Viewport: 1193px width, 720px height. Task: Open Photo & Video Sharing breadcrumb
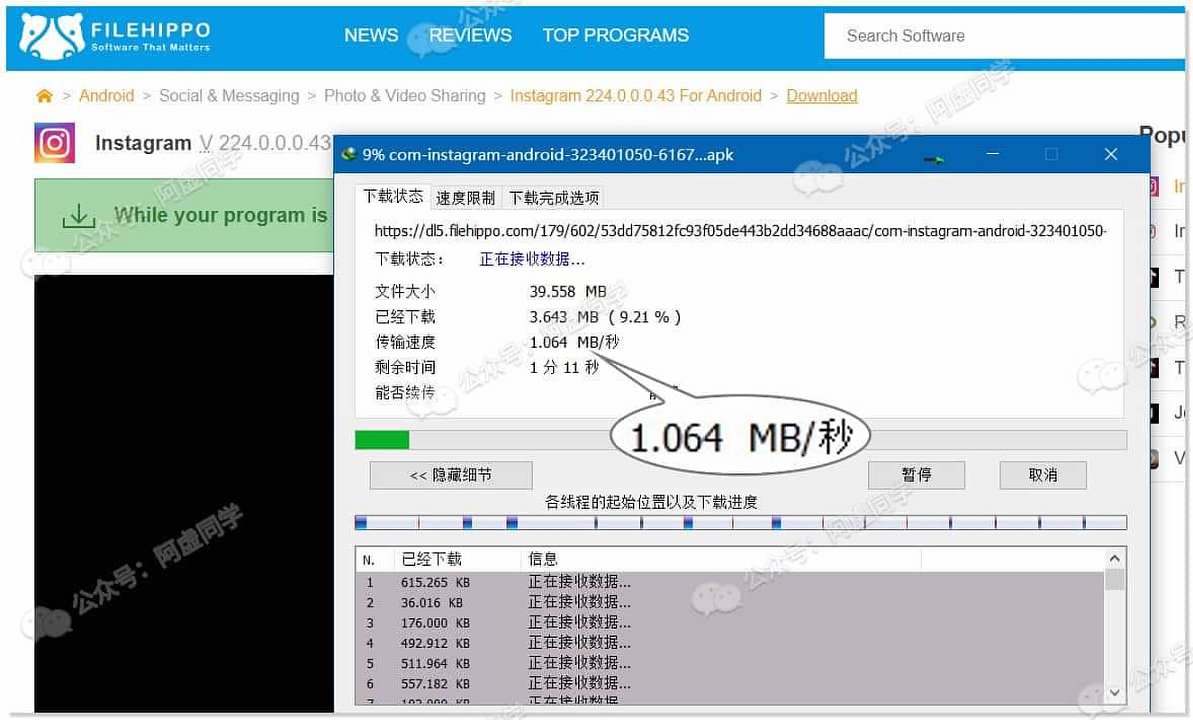click(x=405, y=96)
